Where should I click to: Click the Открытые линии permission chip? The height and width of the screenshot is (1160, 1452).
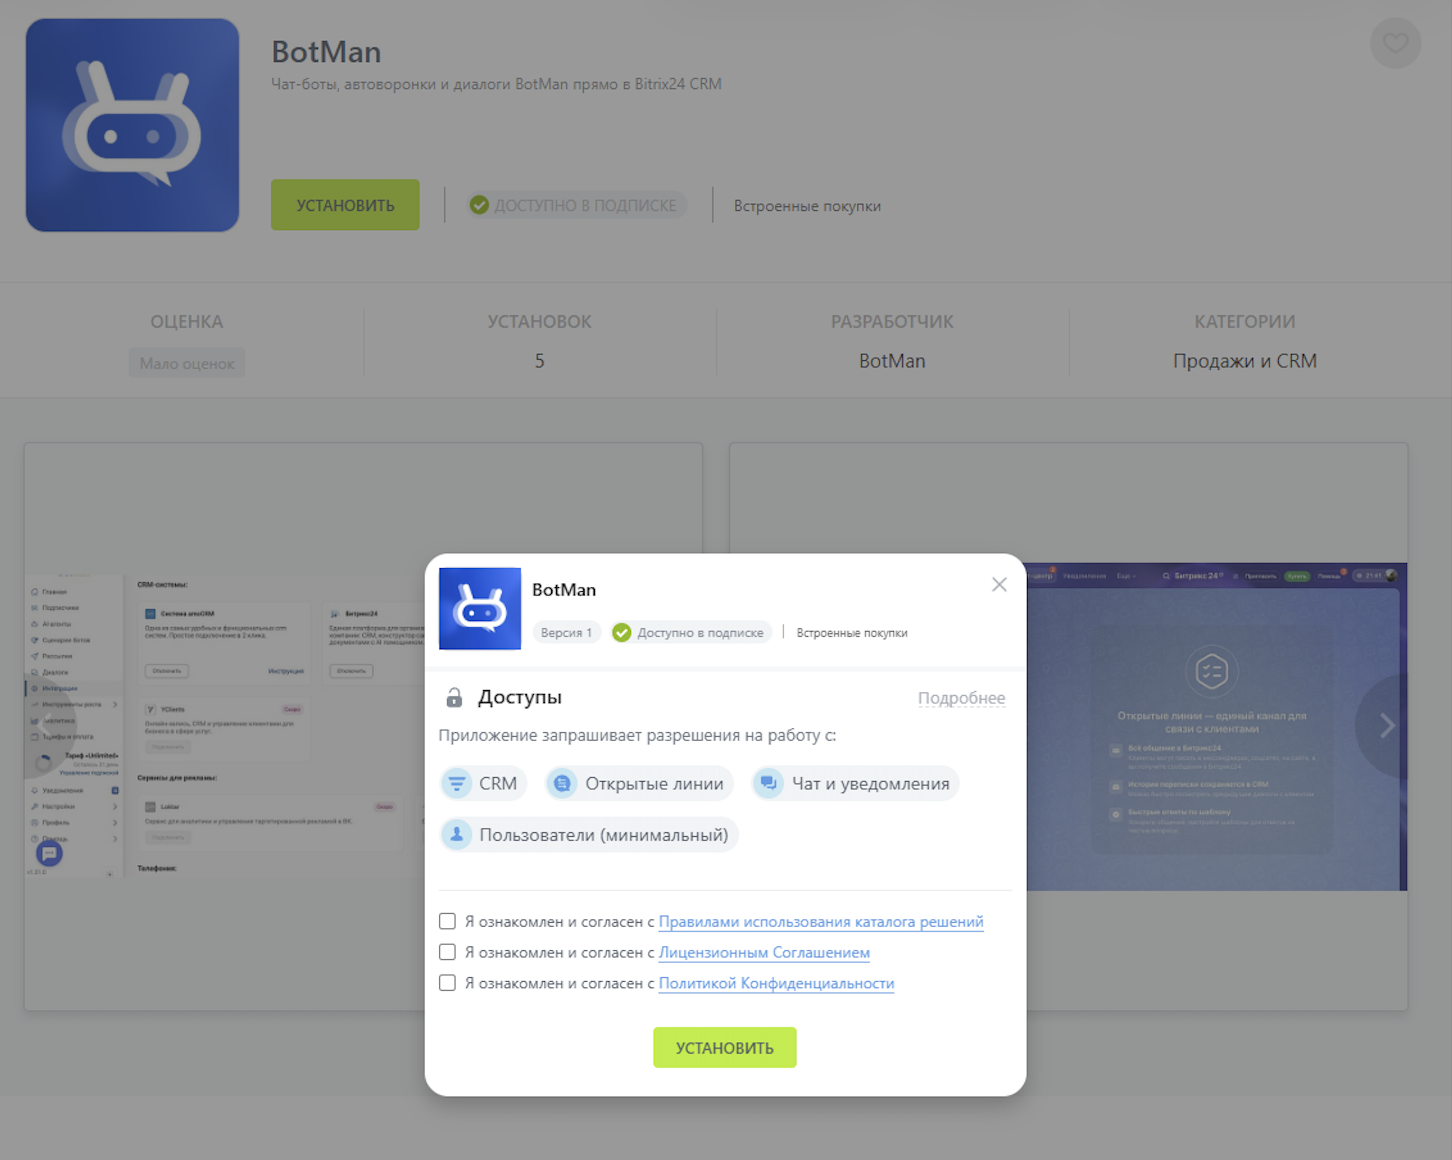[639, 783]
